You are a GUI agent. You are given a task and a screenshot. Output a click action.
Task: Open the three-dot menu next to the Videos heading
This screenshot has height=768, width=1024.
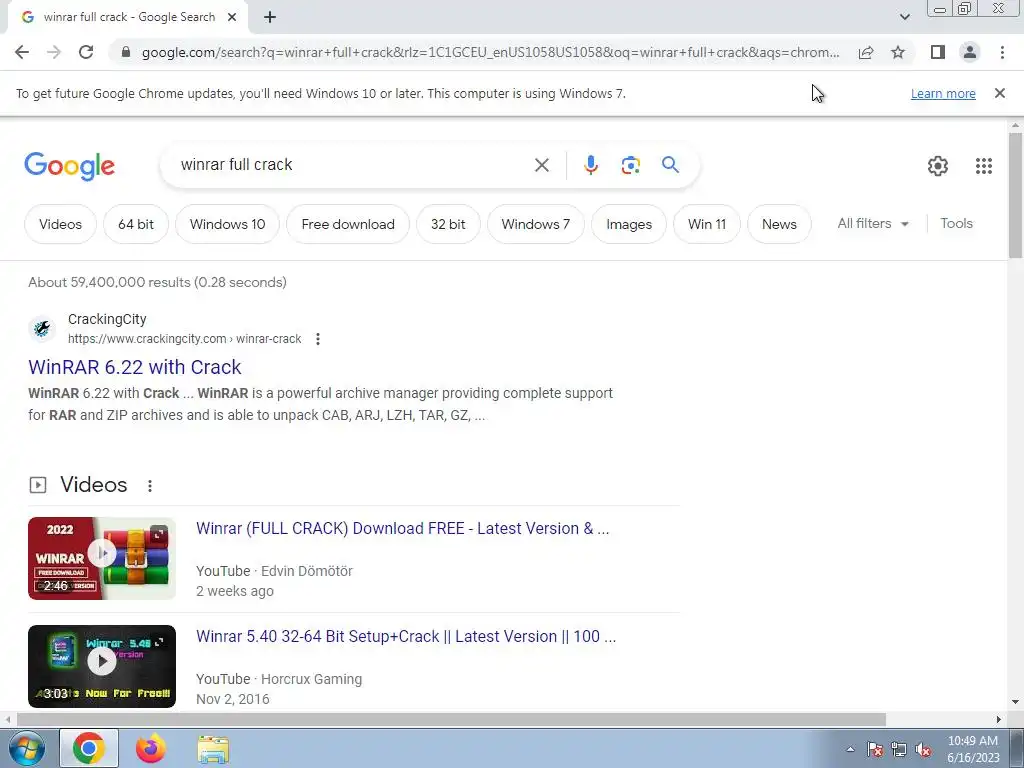(150, 486)
